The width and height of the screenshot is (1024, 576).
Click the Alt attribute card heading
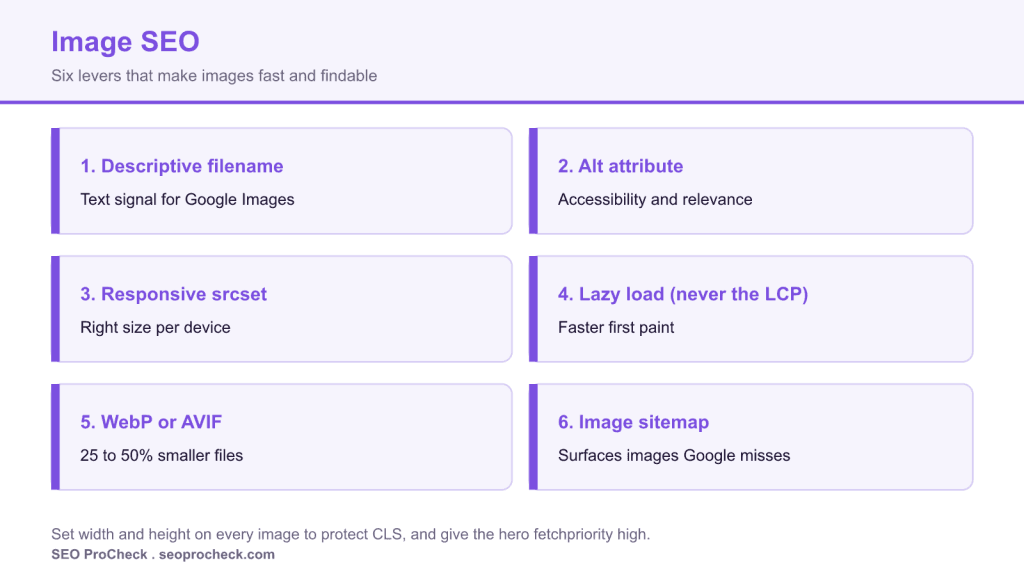click(620, 166)
